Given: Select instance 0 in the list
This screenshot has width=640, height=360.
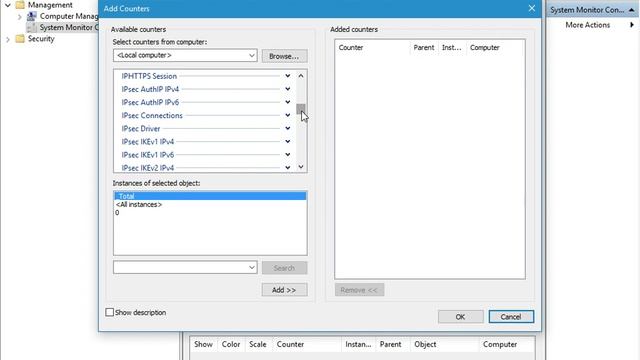Looking at the screenshot, I should pos(117,213).
